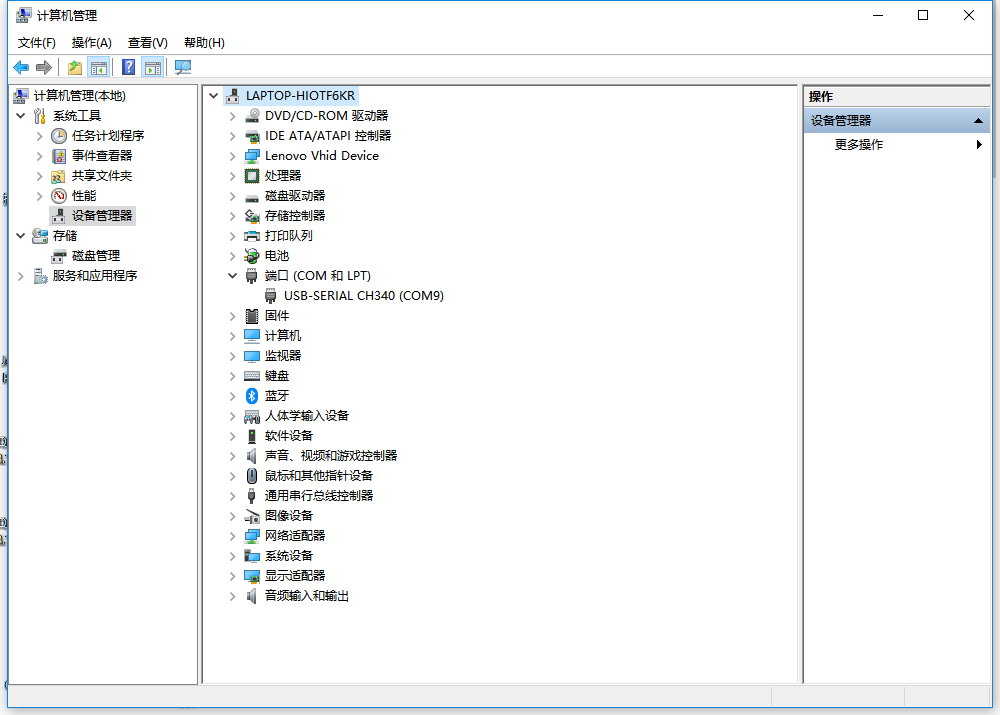Expand the 显示适配器 category

pyautogui.click(x=232, y=575)
